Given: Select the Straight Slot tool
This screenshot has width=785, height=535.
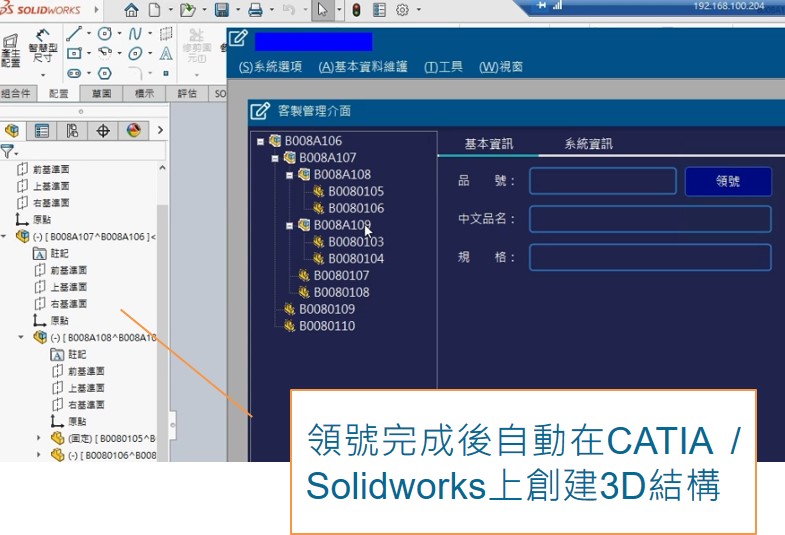Looking at the screenshot, I should click(74, 73).
